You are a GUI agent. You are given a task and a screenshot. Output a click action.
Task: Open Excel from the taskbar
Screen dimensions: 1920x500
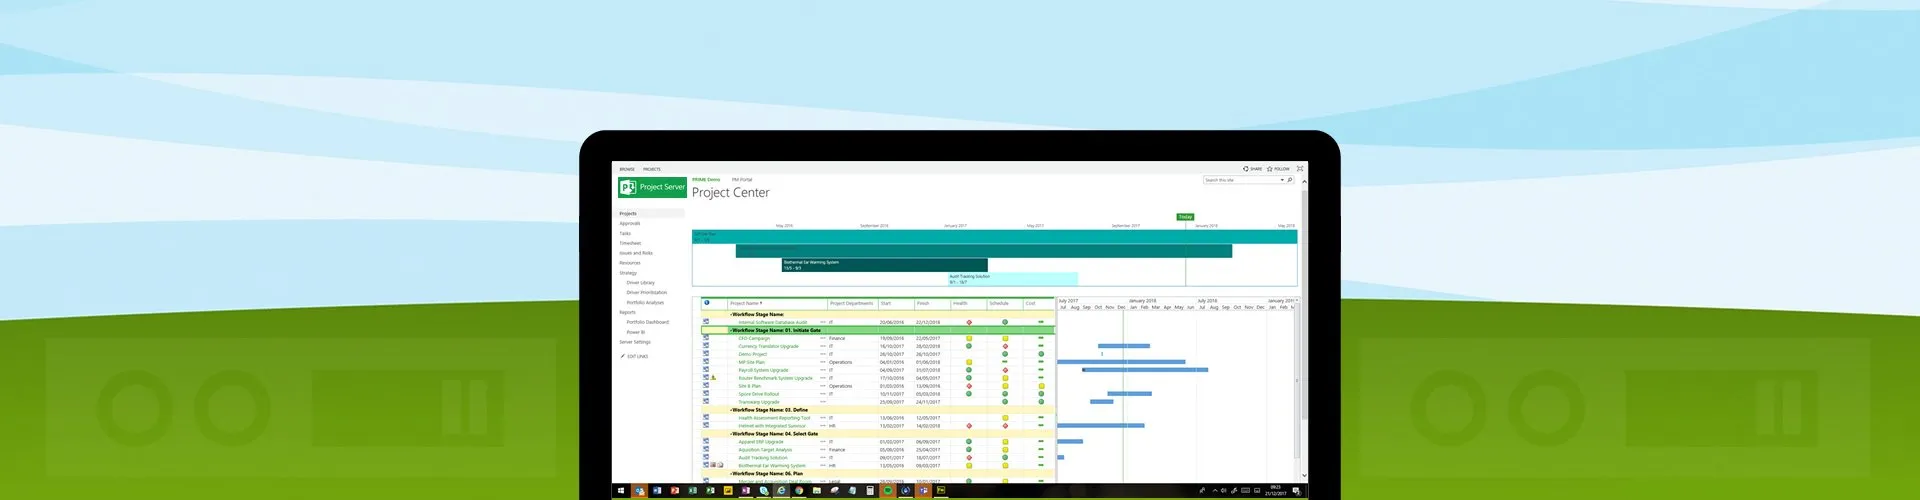[x=692, y=491]
